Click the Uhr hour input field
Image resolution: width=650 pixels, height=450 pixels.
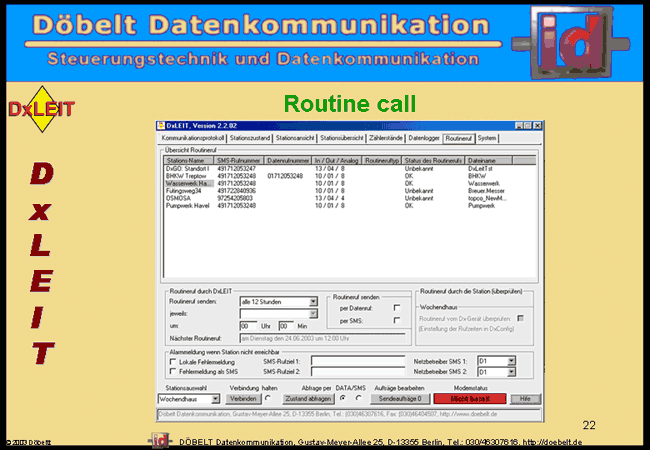(248, 326)
